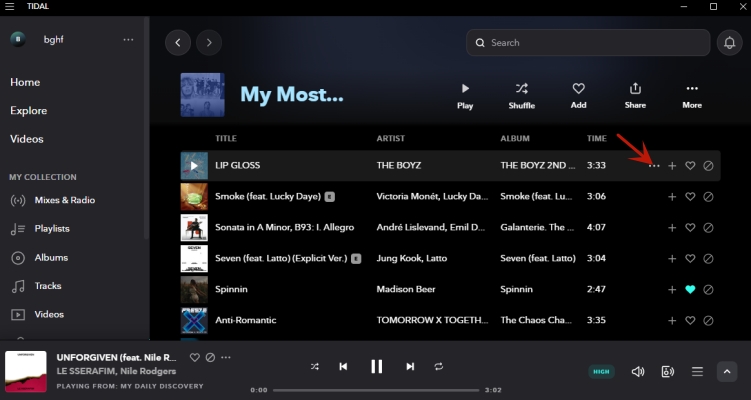The height and width of the screenshot is (400, 751).
Task: Play LIP GLOSS from its cover thumbnail
Action: [194, 166]
